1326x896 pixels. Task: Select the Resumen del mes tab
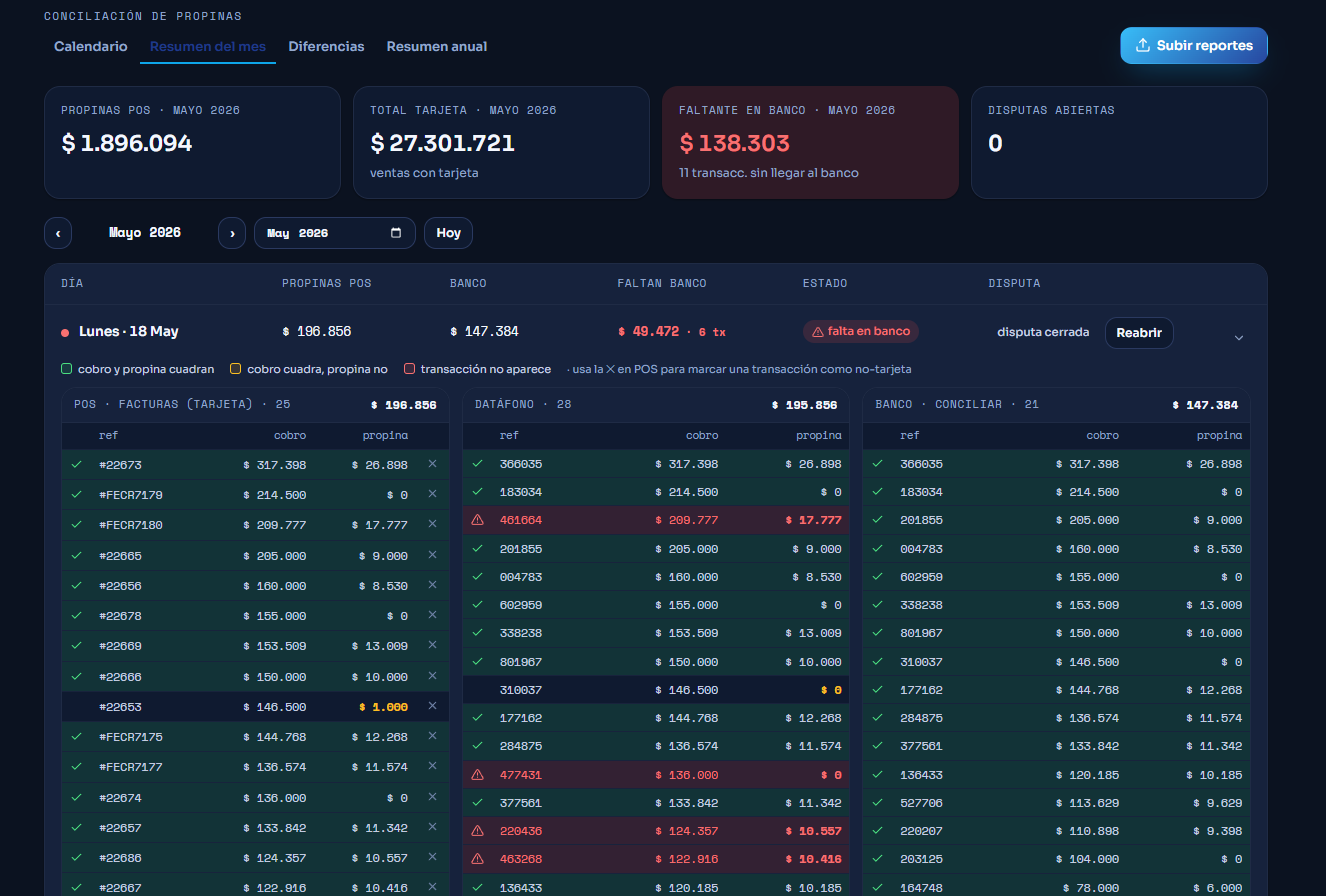pyautogui.click(x=208, y=46)
